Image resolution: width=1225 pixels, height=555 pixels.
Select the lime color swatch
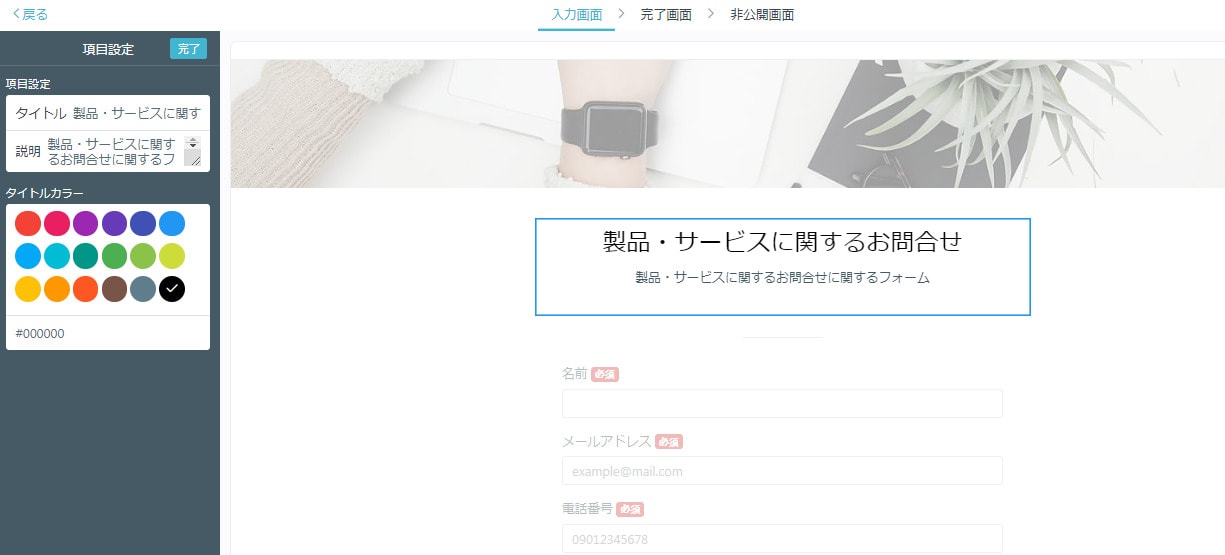click(172, 256)
